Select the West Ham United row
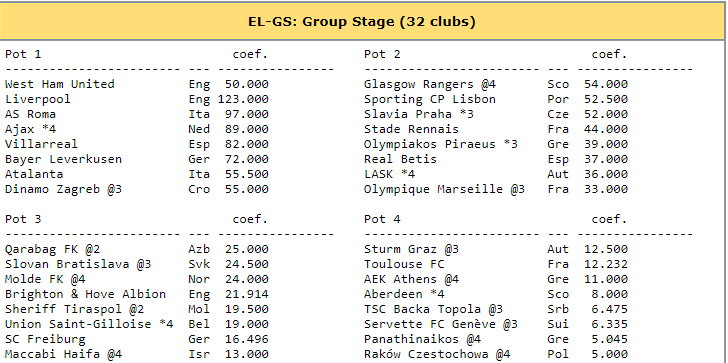This screenshot has width=728, height=363. (x=136, y=84)
